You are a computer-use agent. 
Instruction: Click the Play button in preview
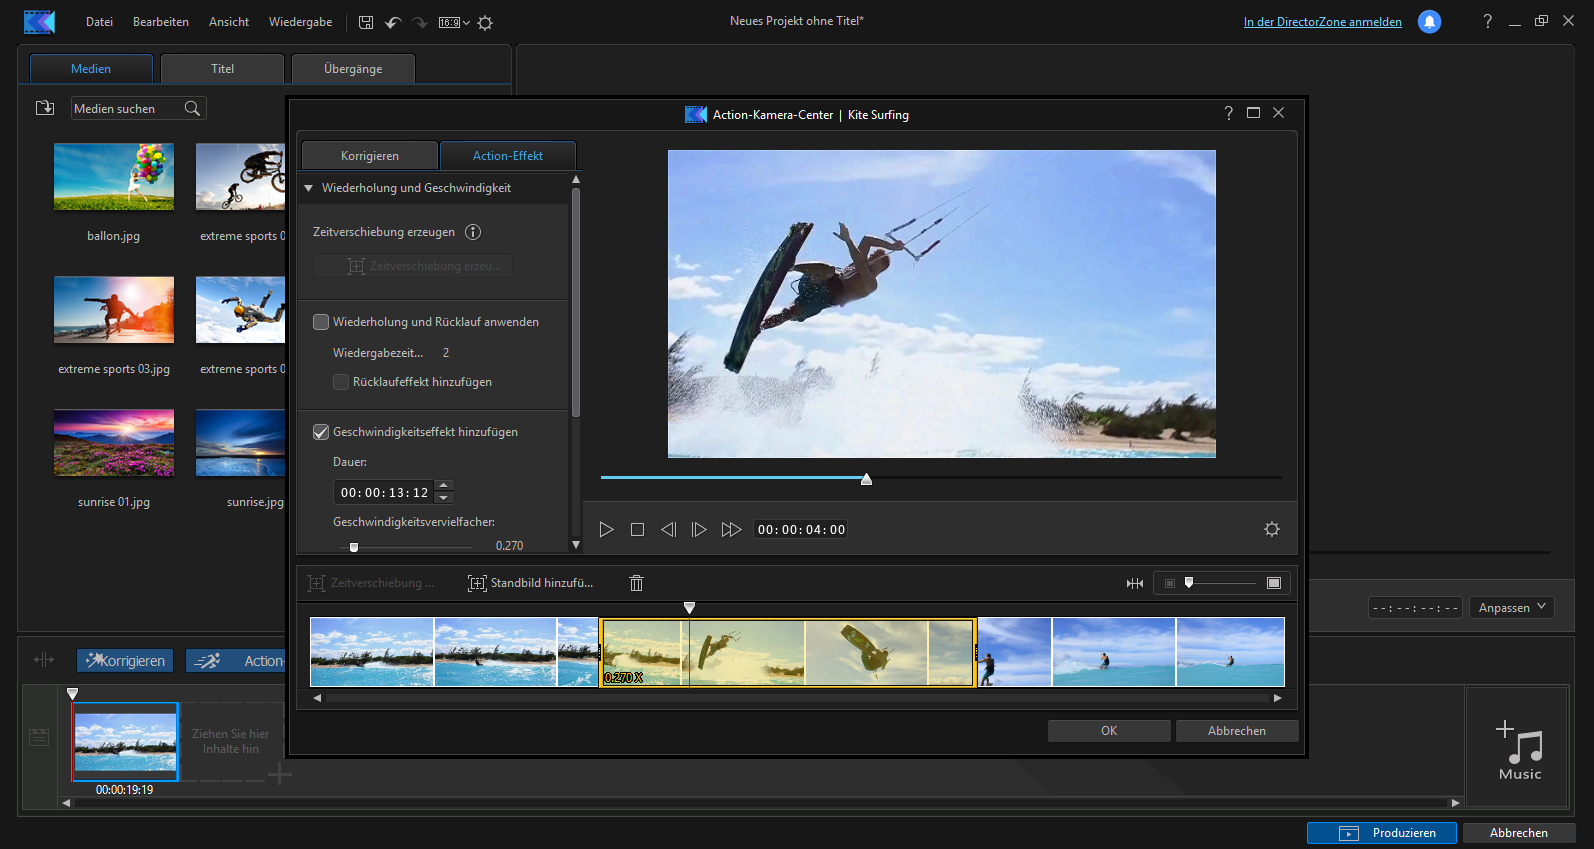point(606,530)
